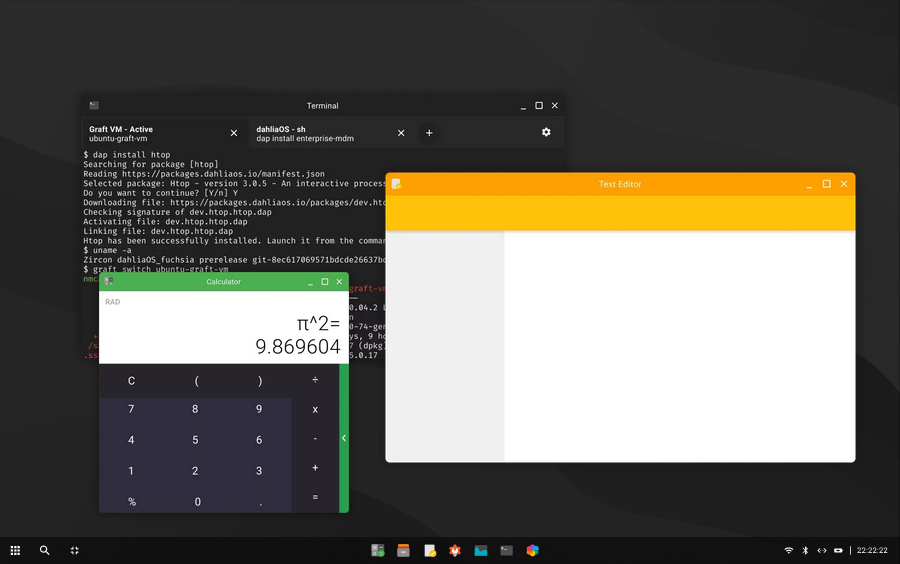Viewport: 900px width, 564px height.
Task: Select the Graft VM - Active tab
Action: 150,133
